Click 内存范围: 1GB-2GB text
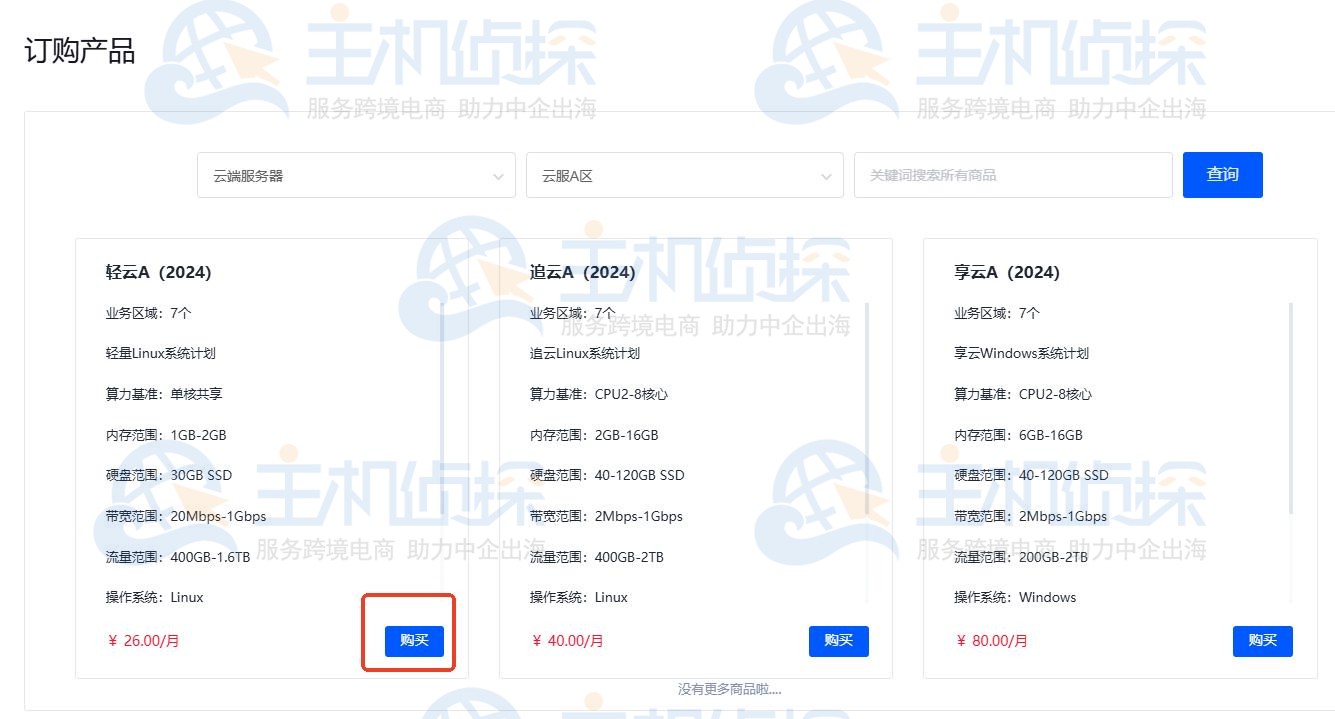The image size is (1335, 719). (166, 435)
